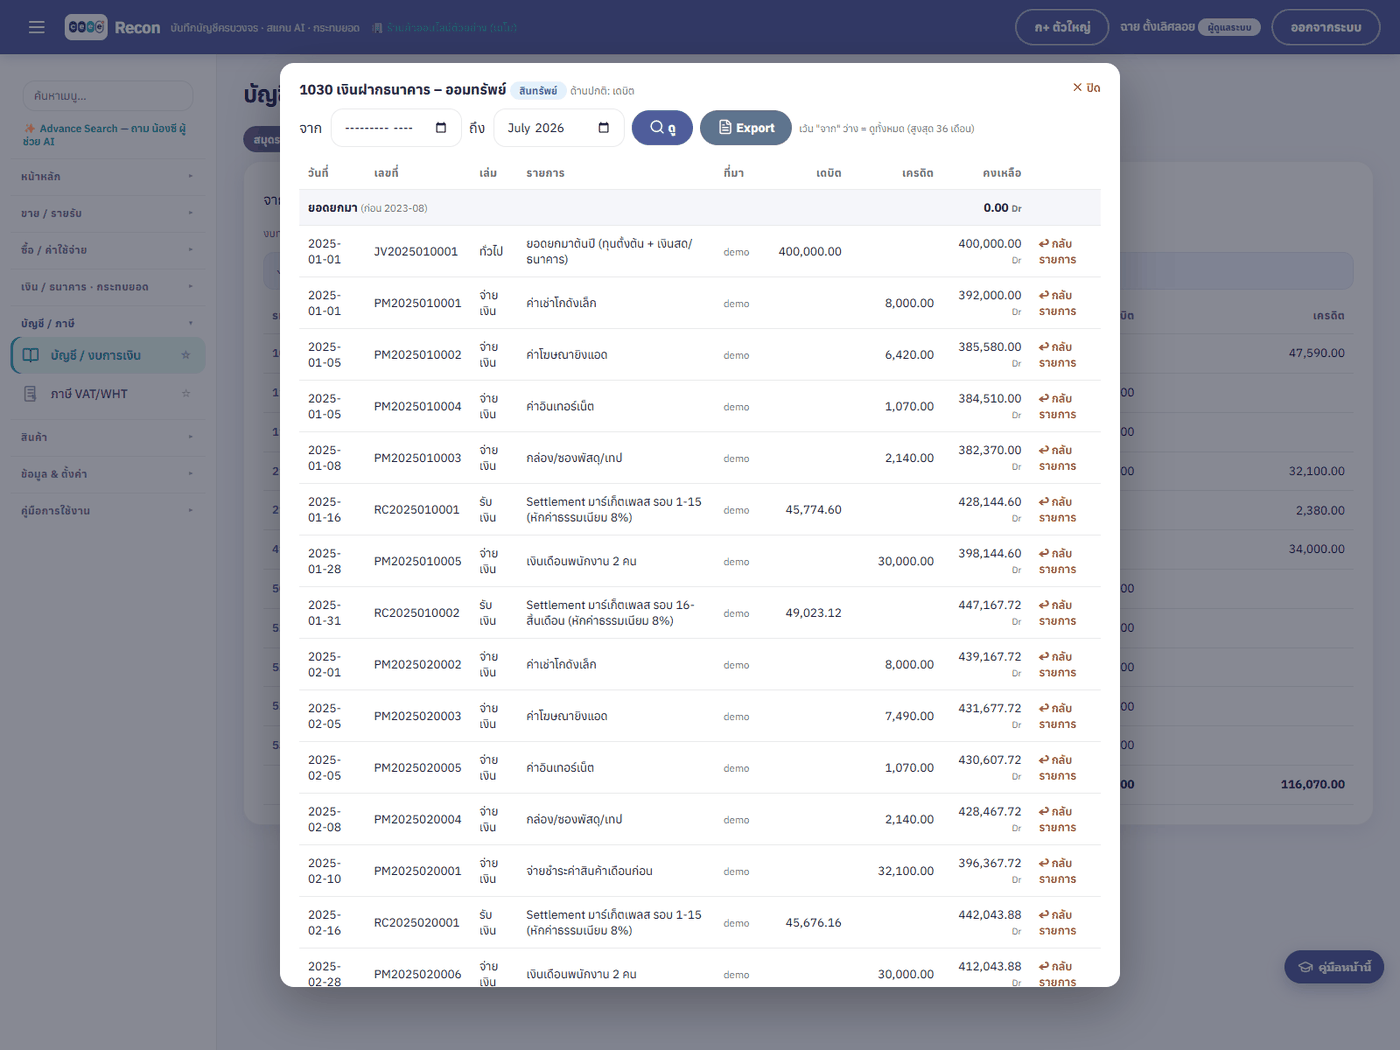The height and width of the screenshot is (1050, 1400).
Task: Click the empty start date input field
Action: pos(396,128)
